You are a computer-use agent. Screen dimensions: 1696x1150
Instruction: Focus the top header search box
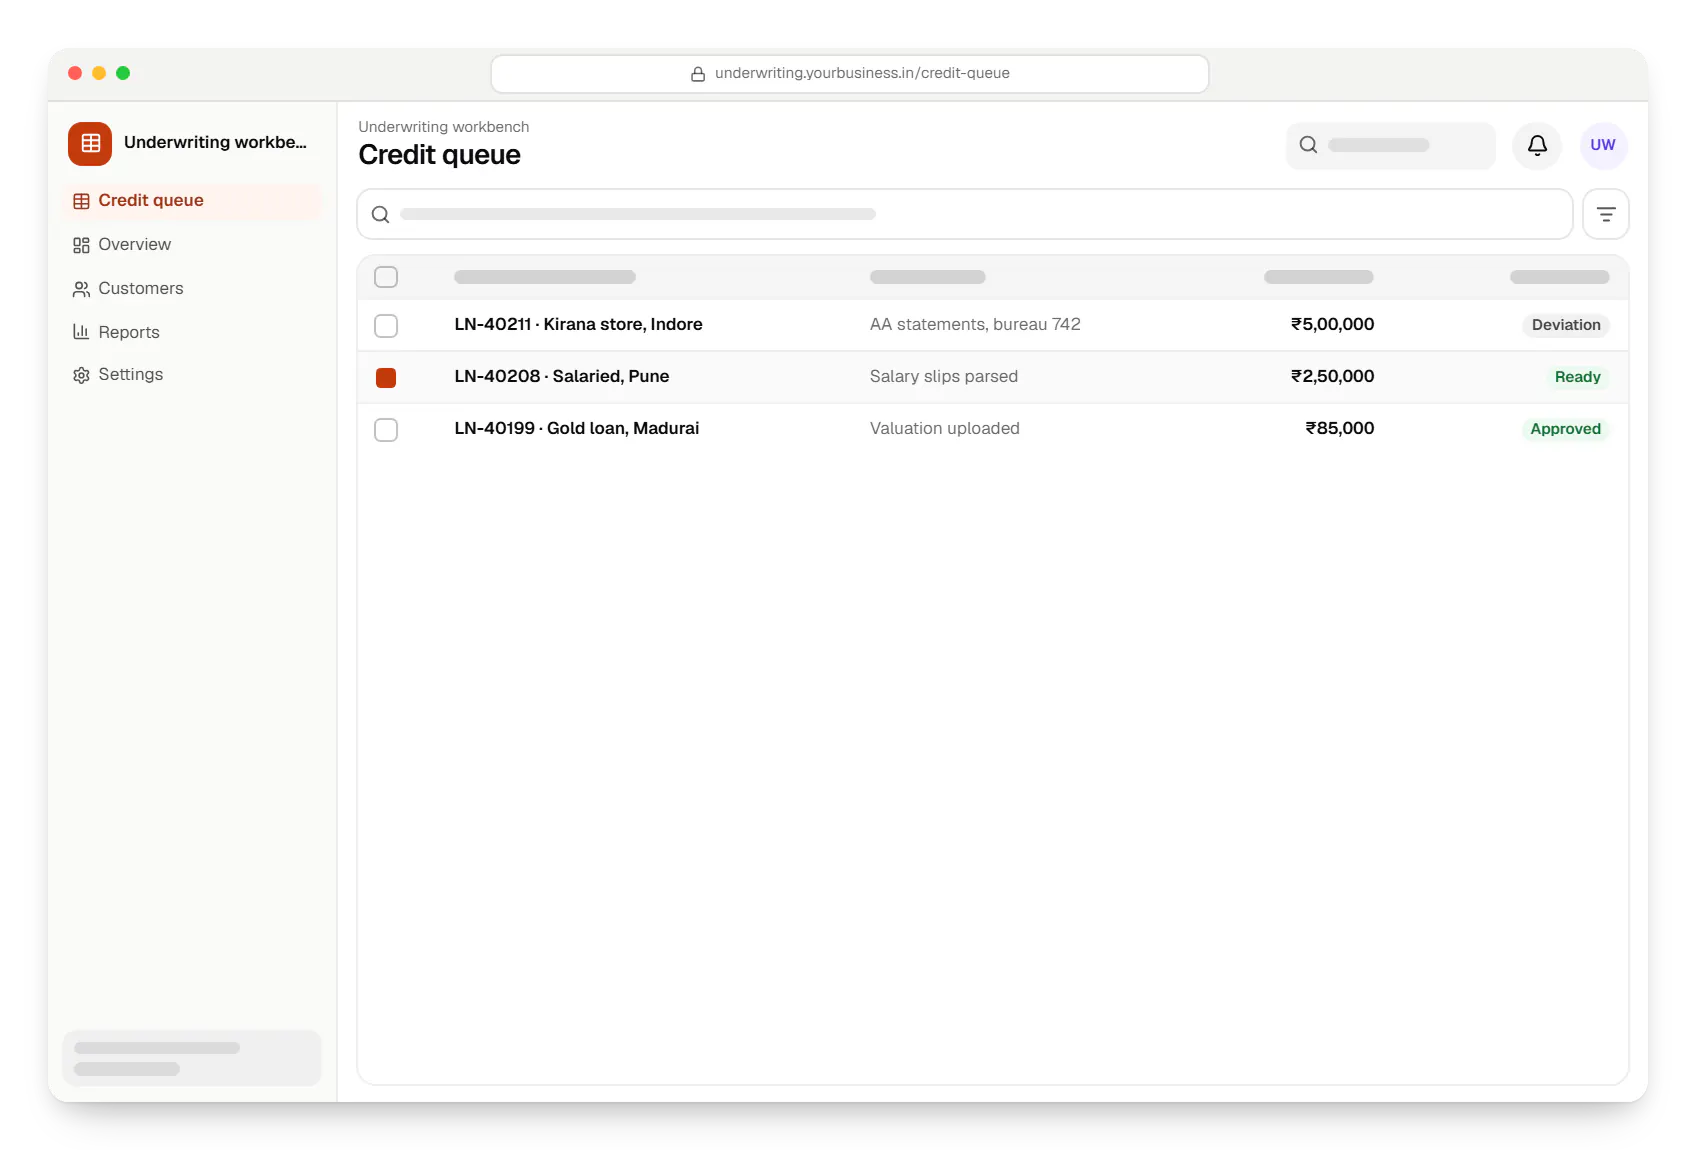coord(1391,146)
